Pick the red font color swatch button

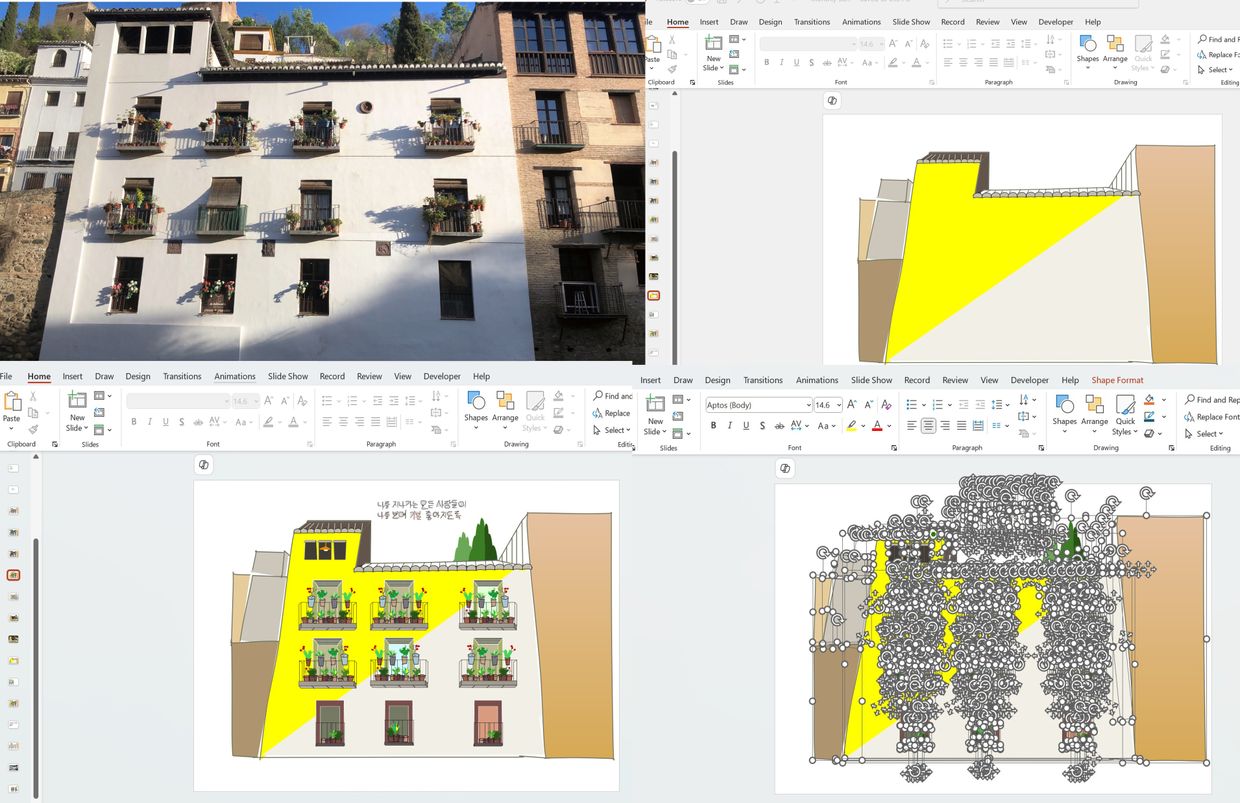[x=876, y=426]
